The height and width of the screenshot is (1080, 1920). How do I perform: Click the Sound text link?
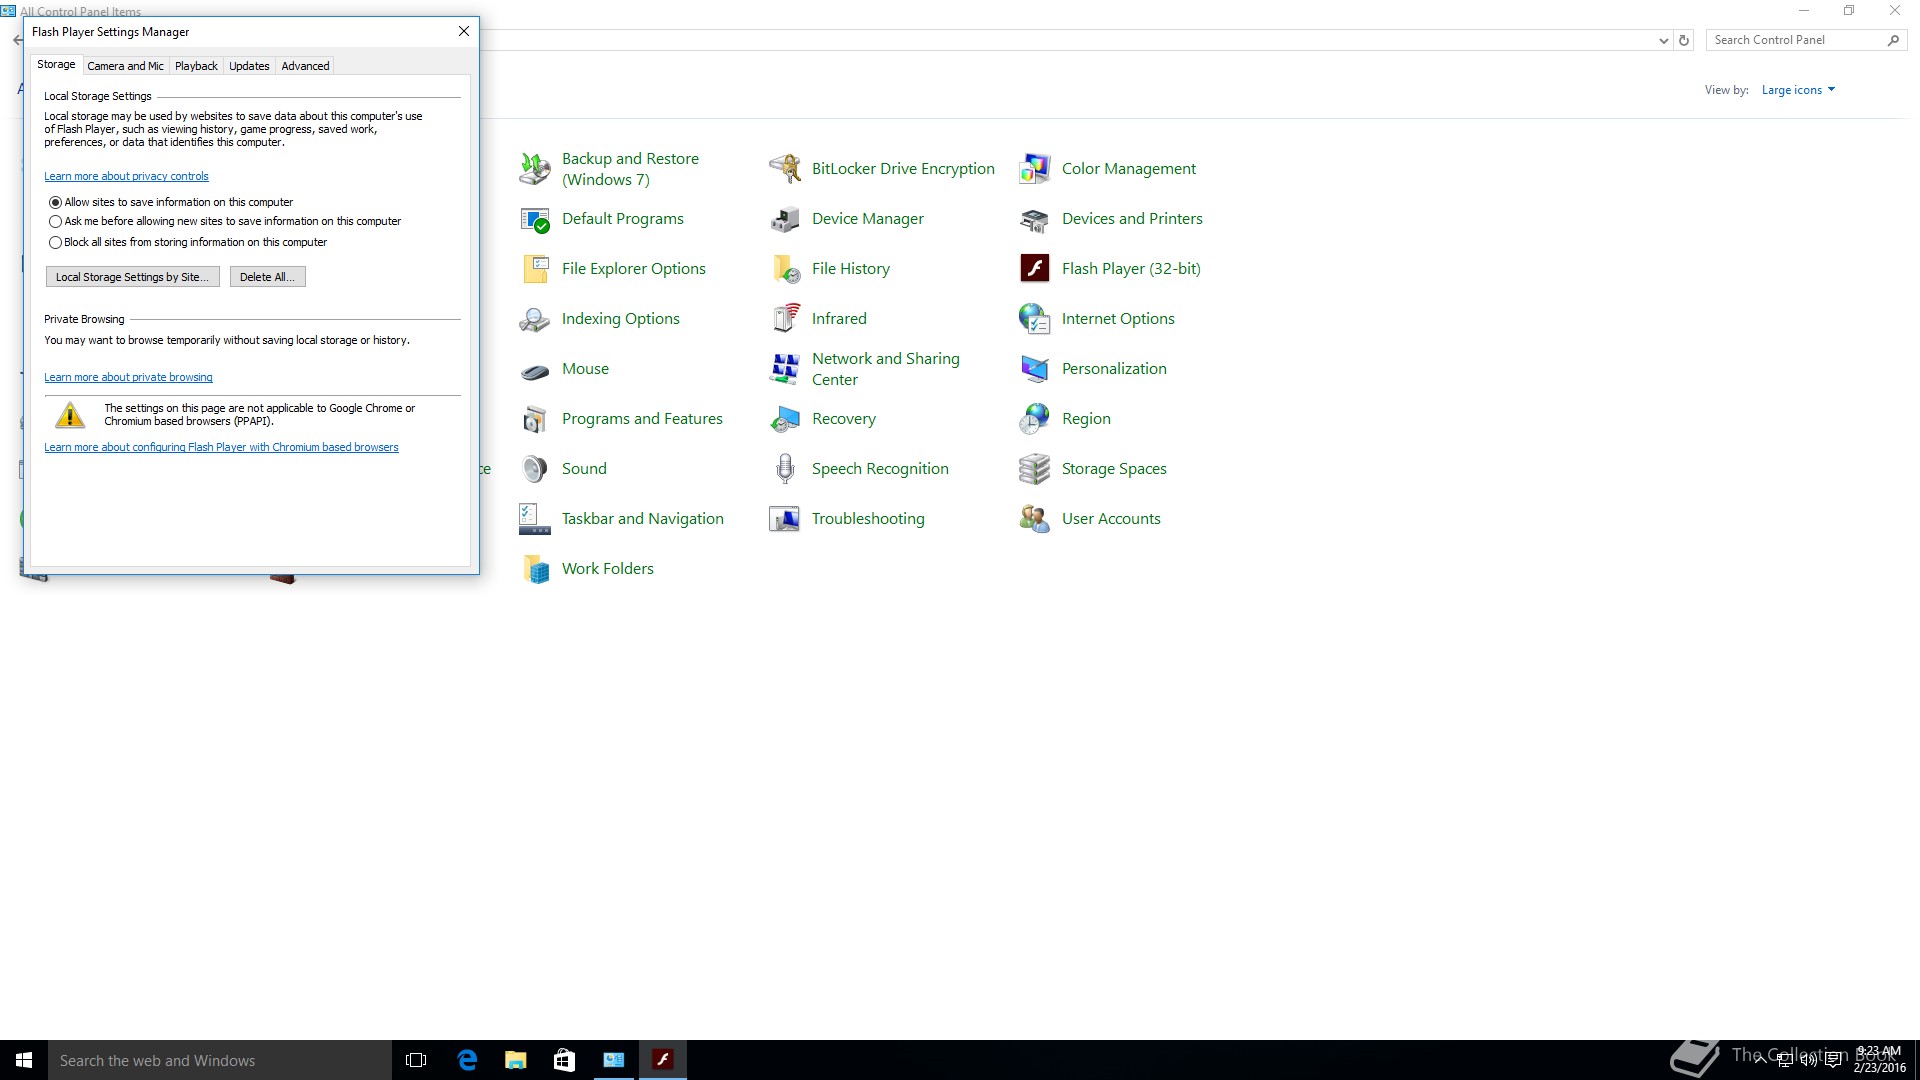click(584, 469)
